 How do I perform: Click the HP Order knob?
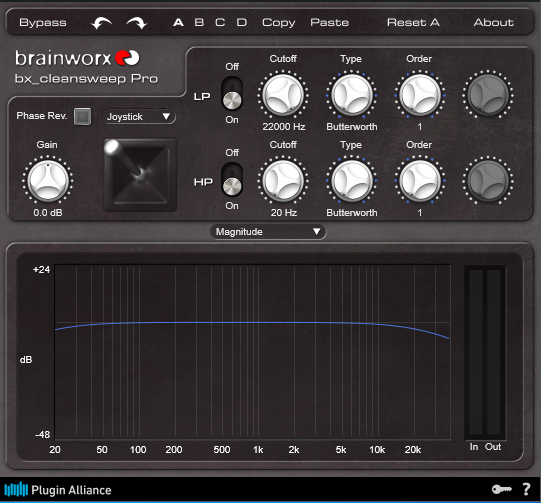420,180
